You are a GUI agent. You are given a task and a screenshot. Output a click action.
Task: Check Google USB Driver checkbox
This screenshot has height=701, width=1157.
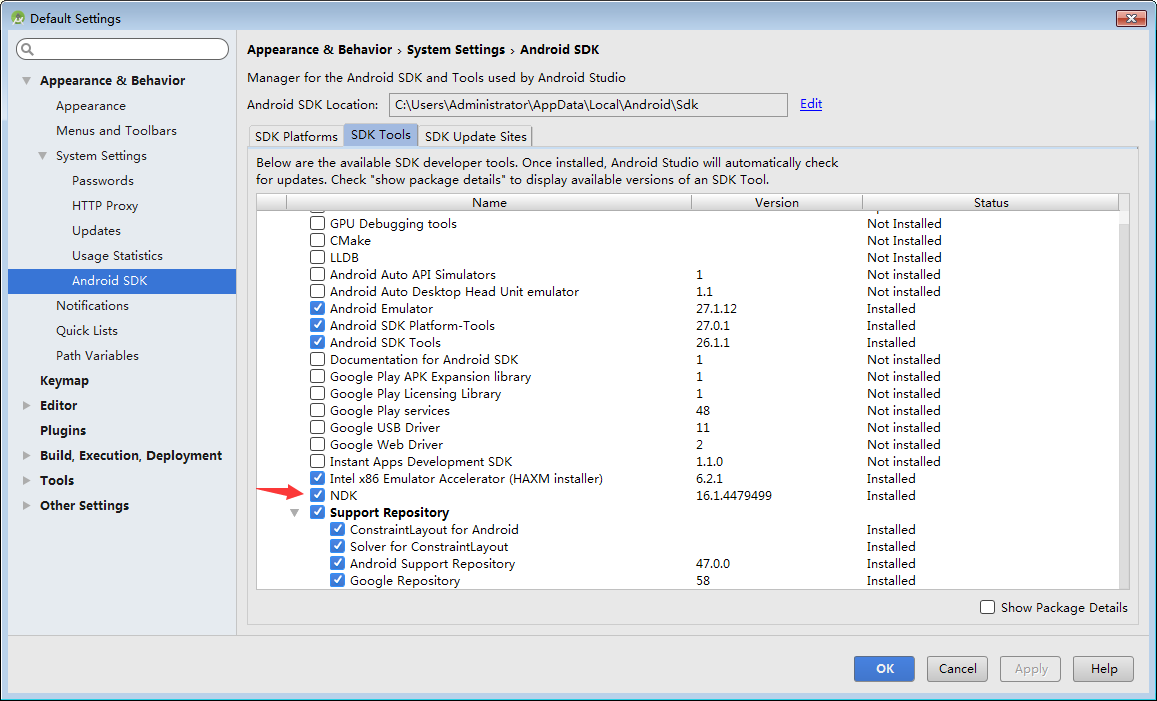pos(317,427)
